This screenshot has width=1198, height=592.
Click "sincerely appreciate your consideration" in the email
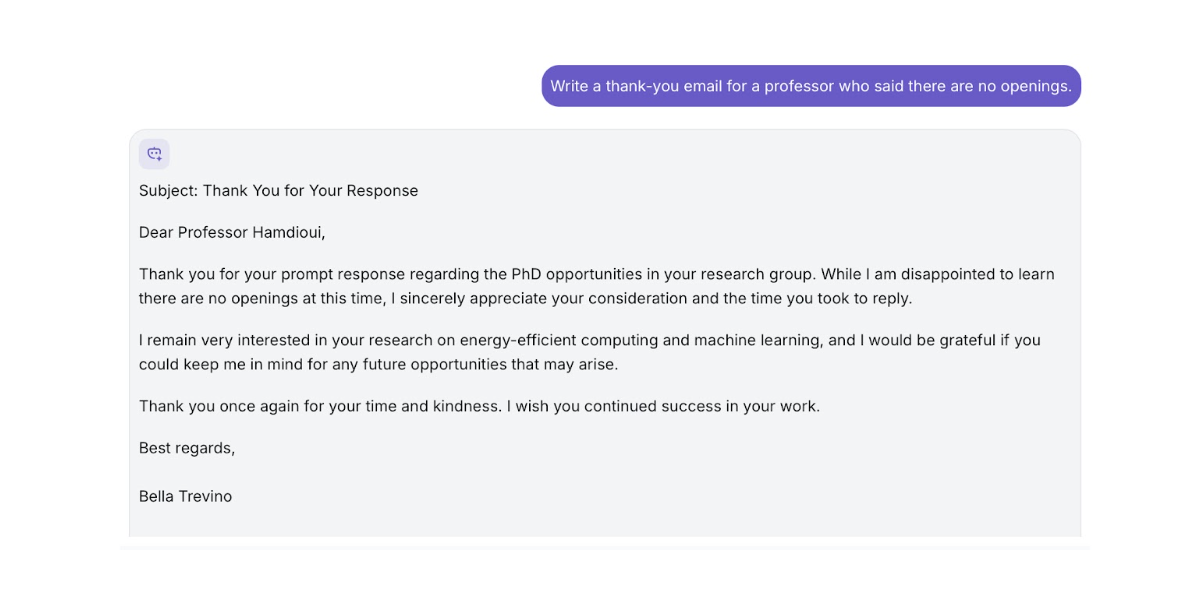pyautogui.click(x=538, y=298)
